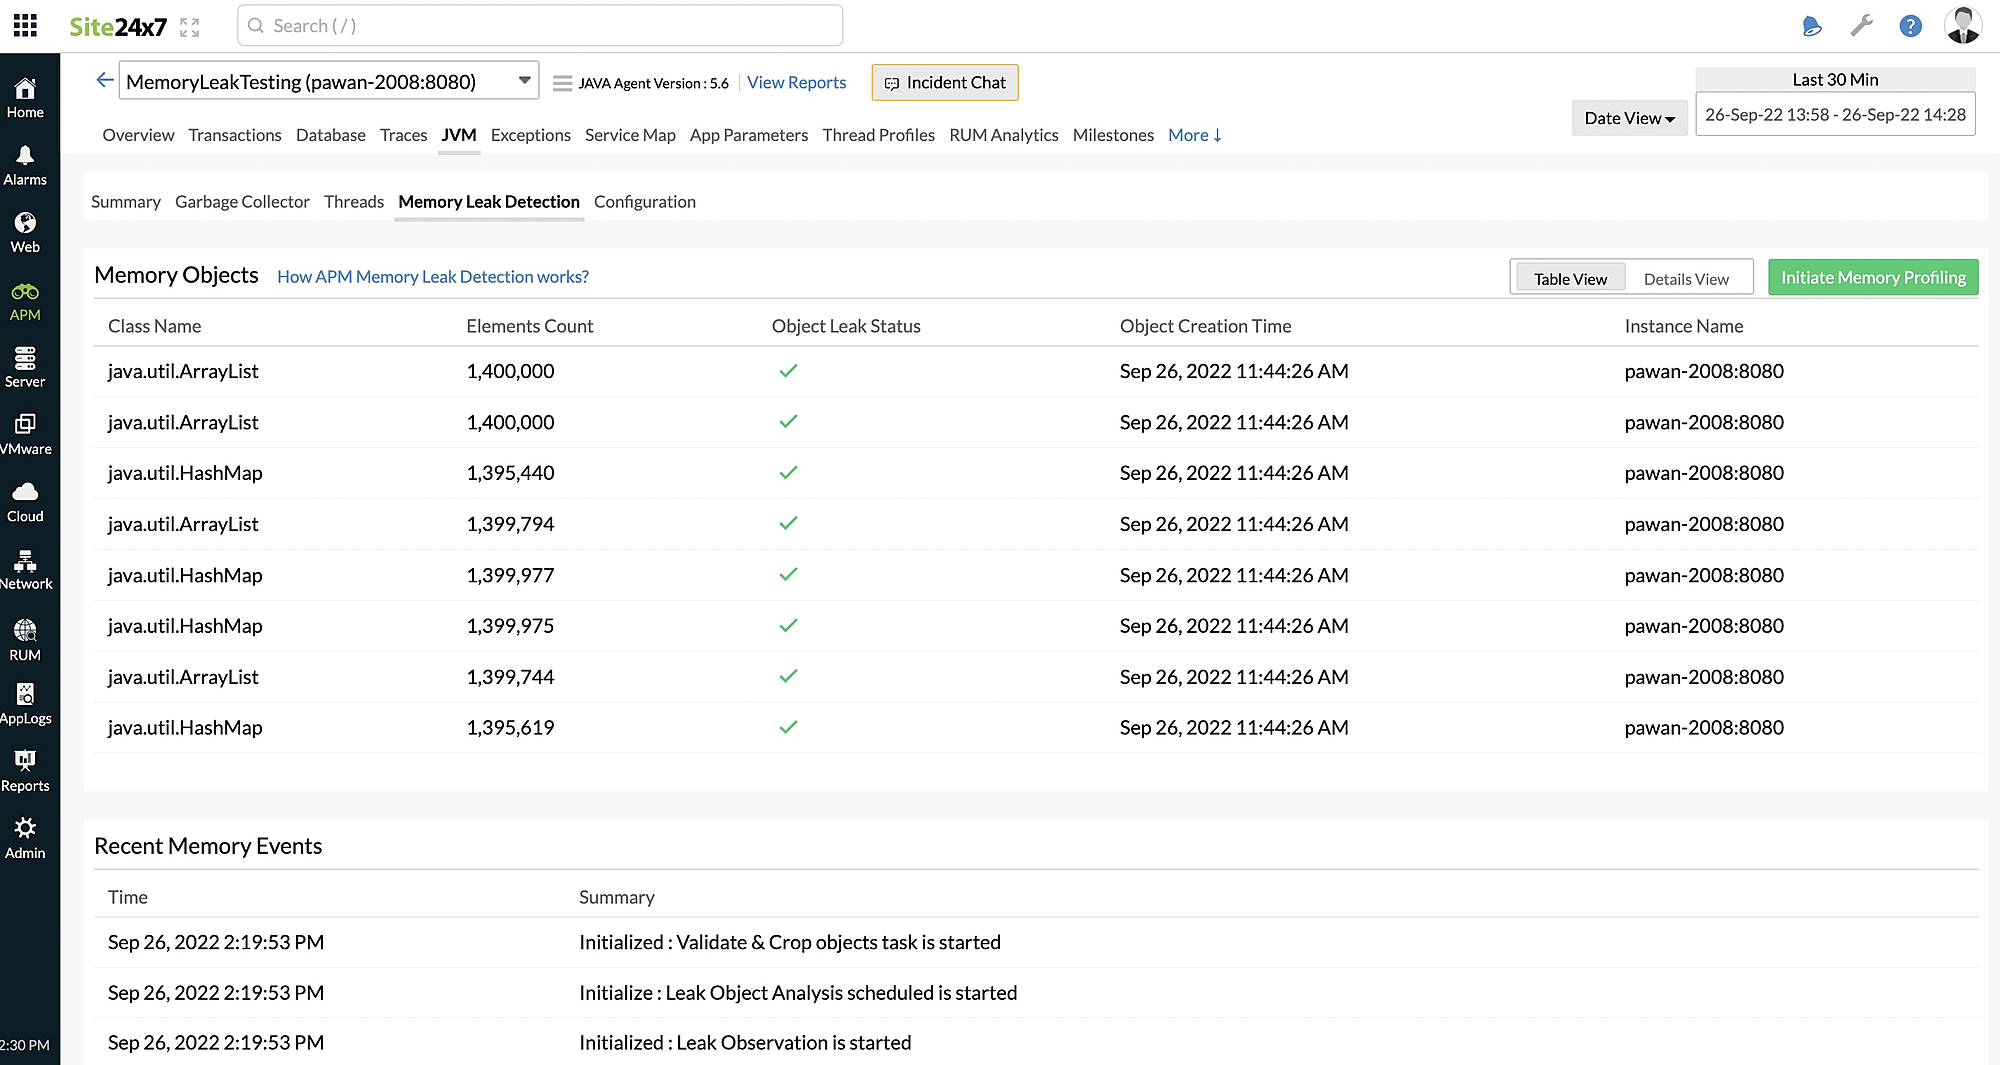
Task: Click View Reports link
Action: [x=797, y=83]
